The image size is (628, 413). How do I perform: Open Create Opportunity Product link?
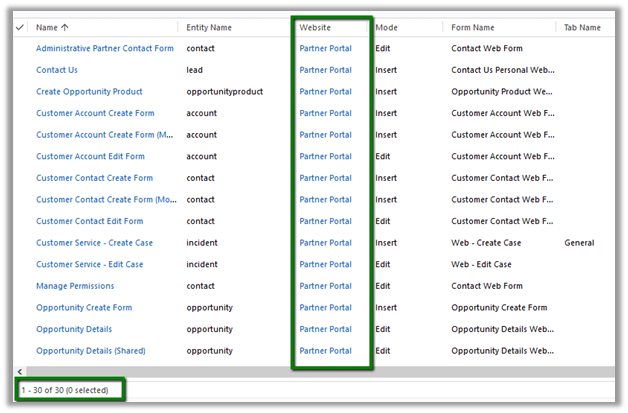click(x=90, y=92)
